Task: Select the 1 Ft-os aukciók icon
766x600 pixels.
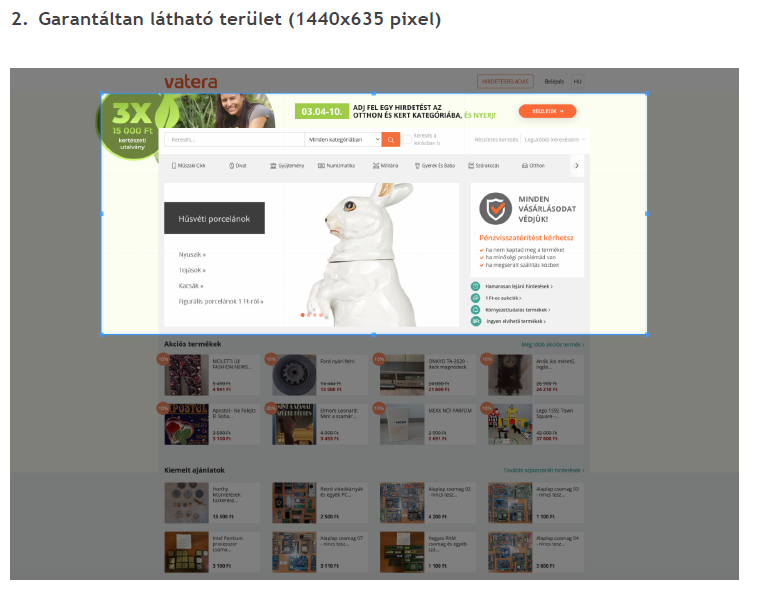Action: point(475,298)
